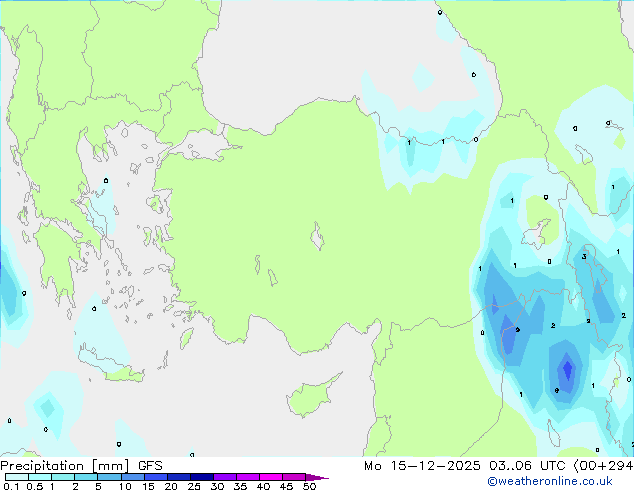Click the 20–25 mm legend color swatch
This screenshot has height=490, width=634.
pos(179,477)
